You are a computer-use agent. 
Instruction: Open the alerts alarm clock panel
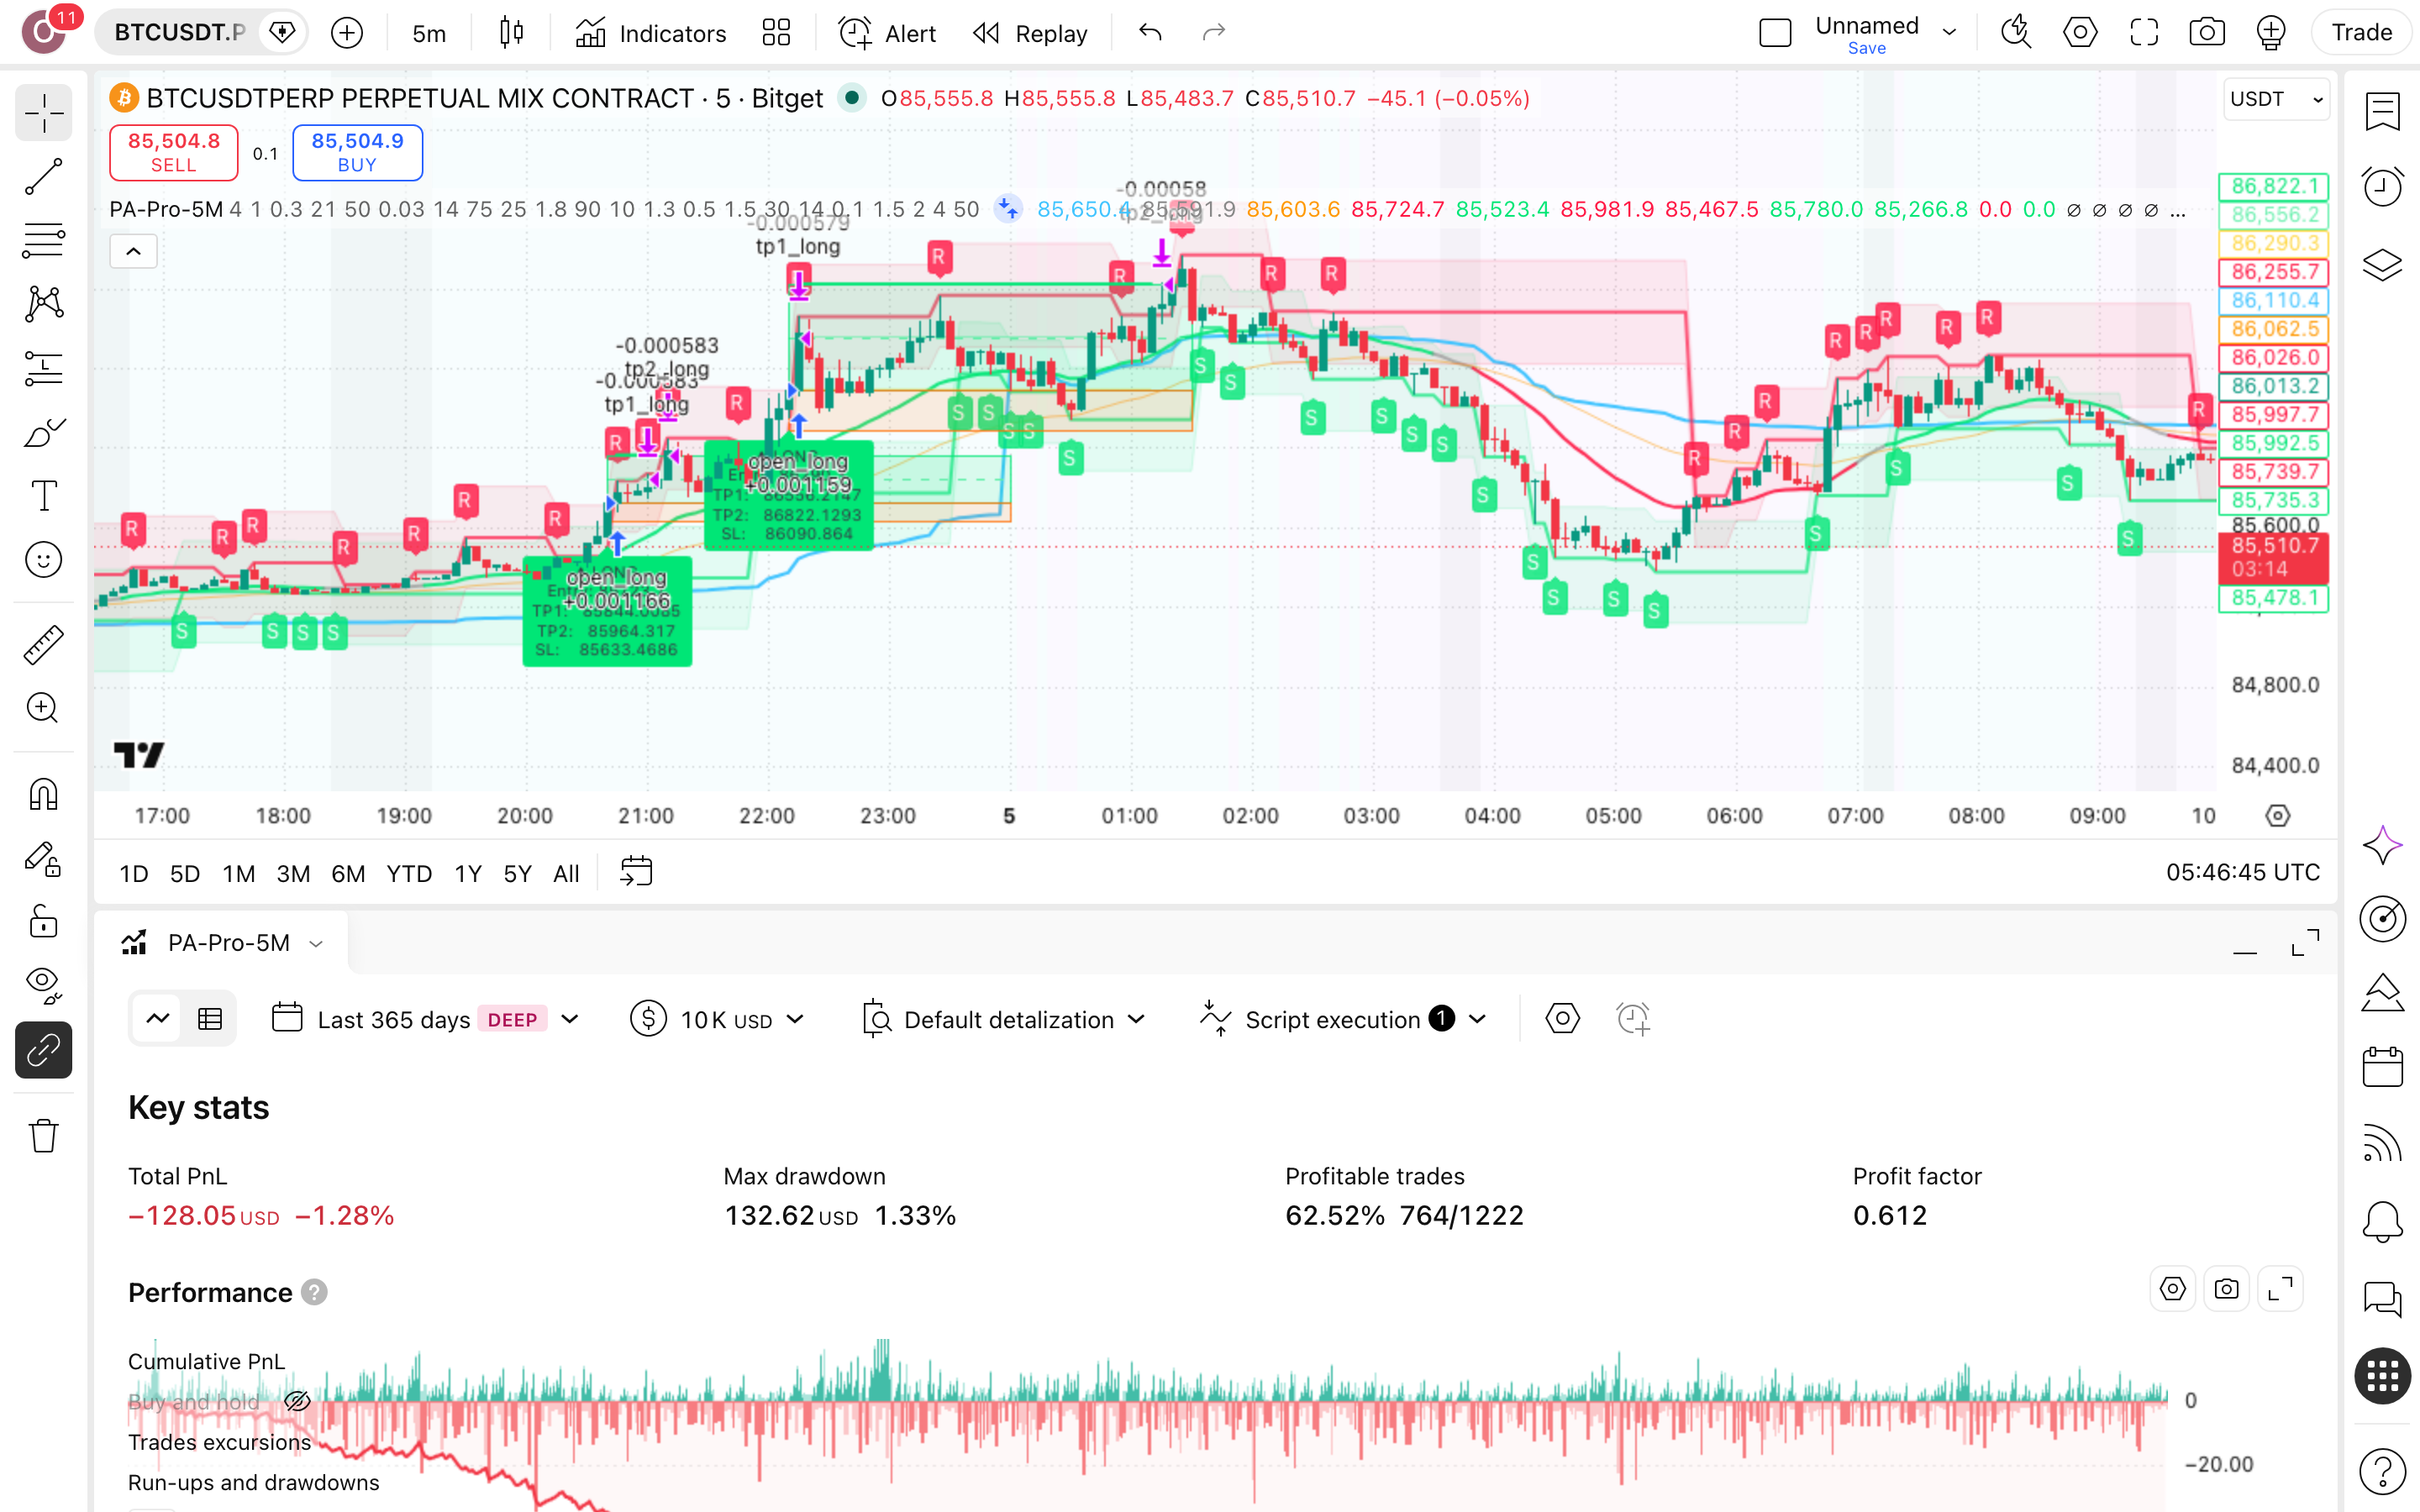tap(2382, 187)
